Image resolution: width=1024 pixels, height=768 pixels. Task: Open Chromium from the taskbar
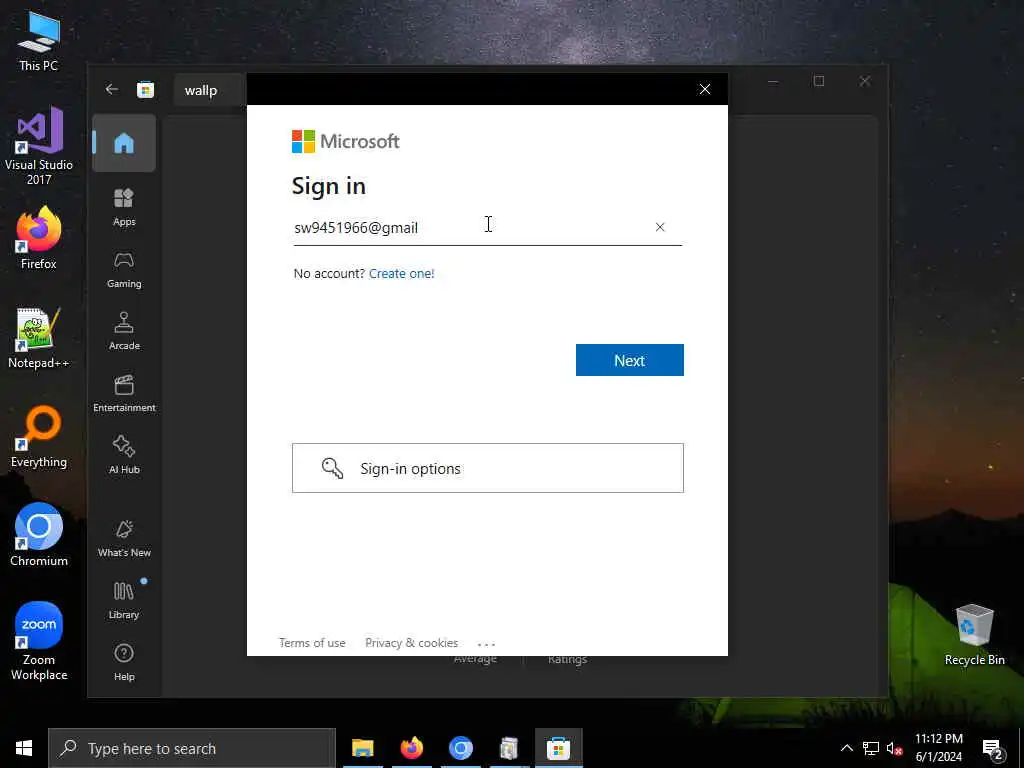click(460, 748)
